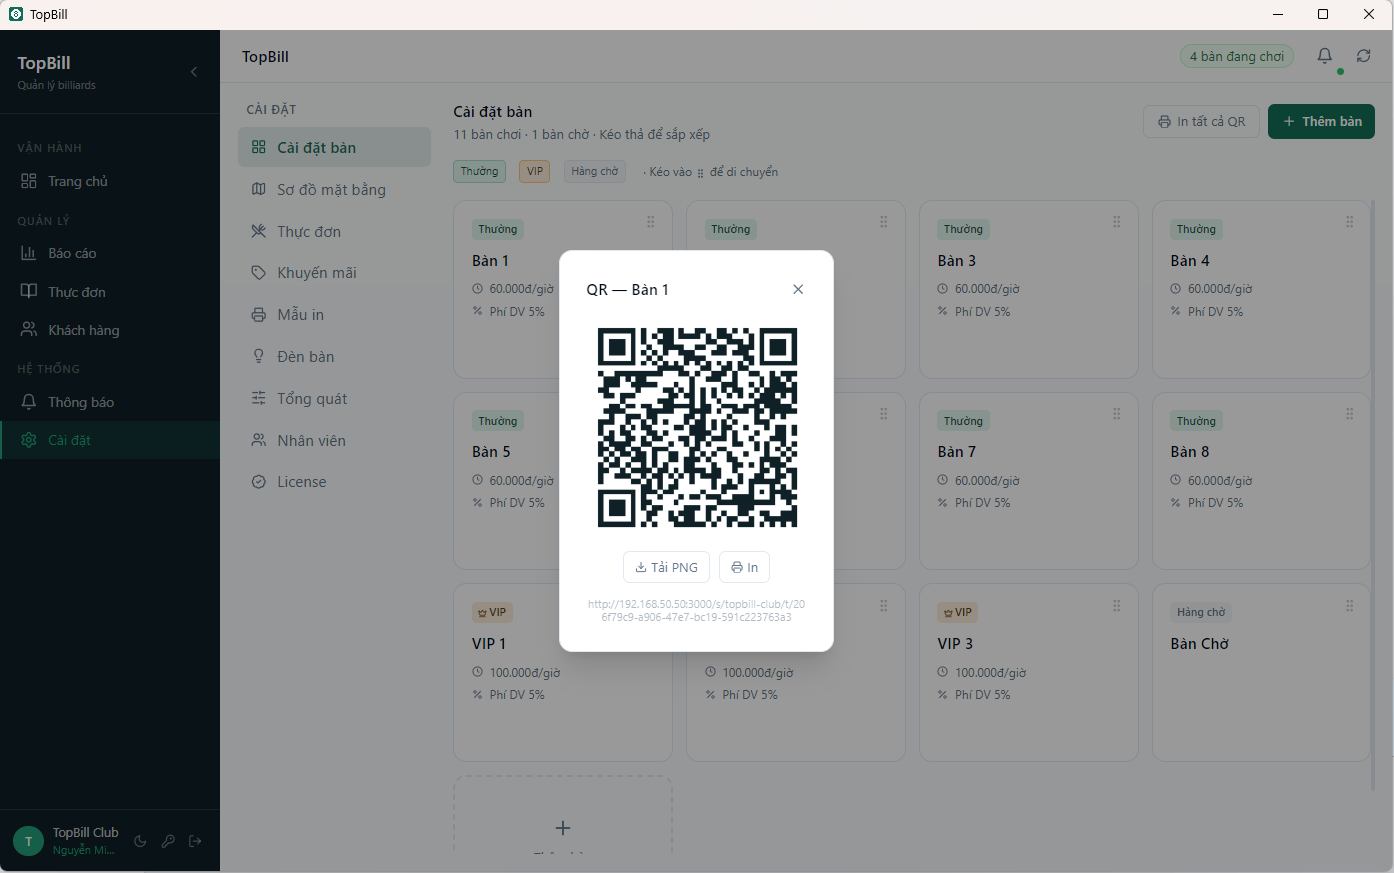Click the TopBill app icon in title bar
Viewport: 1394px width, 873px height.
coord(16,14)
